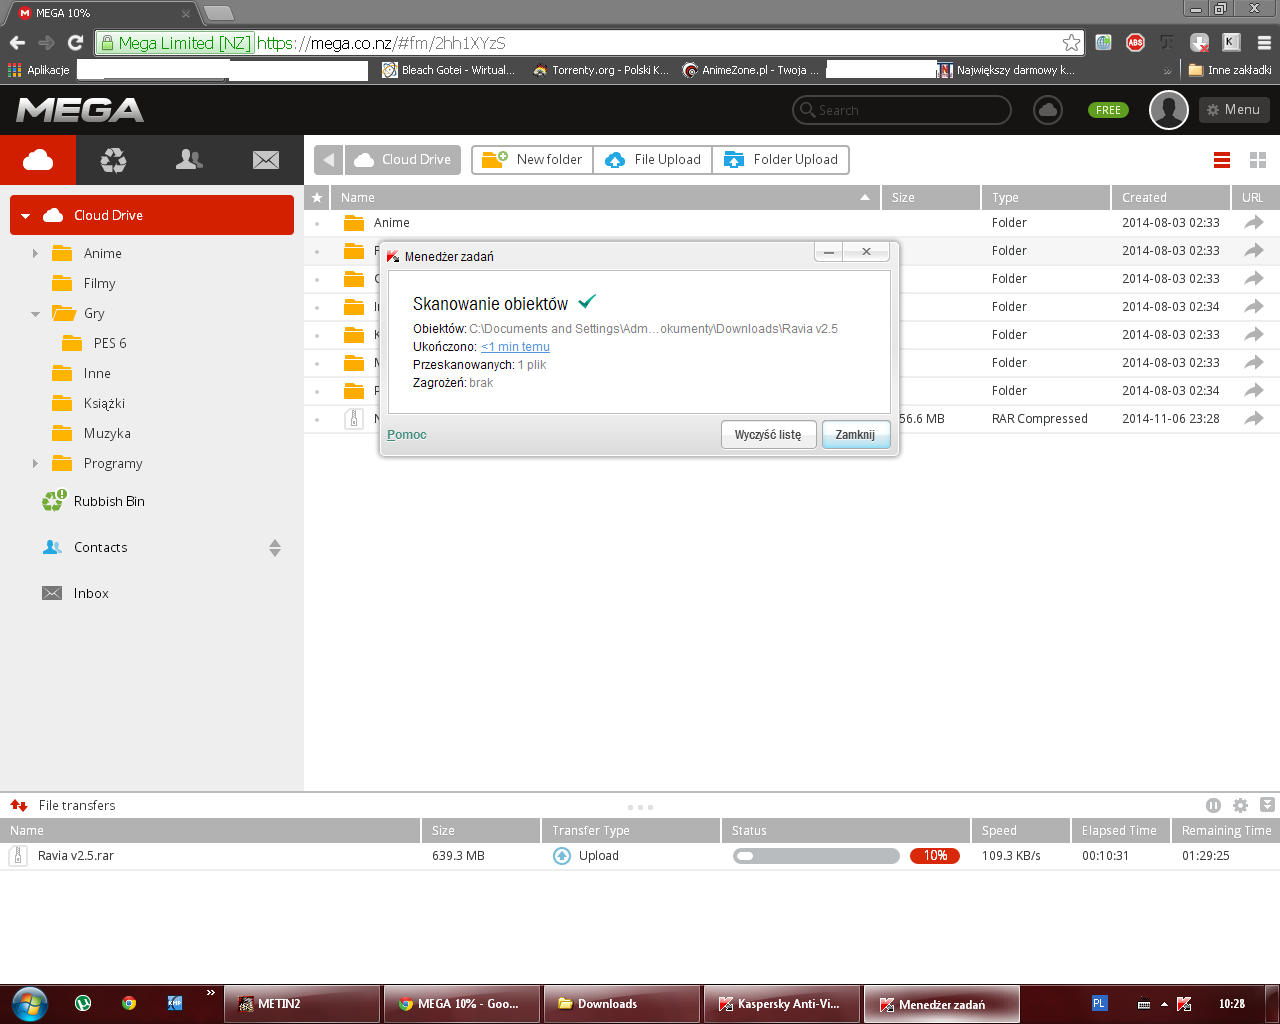Click the MEGA logo
This screenshot has width=1280, height=1024.
click(x=80, y=110)
